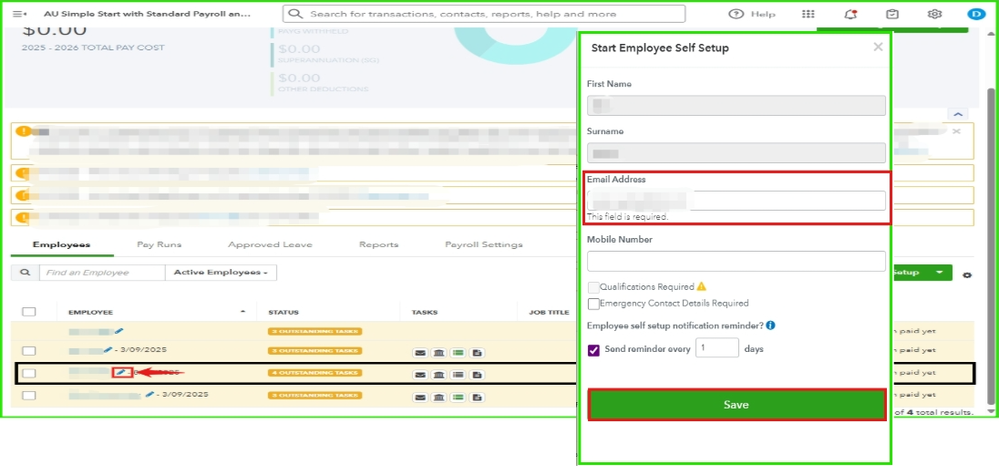Click bank task icon in 4 Outstanding Tasks row

pos(438,374)
